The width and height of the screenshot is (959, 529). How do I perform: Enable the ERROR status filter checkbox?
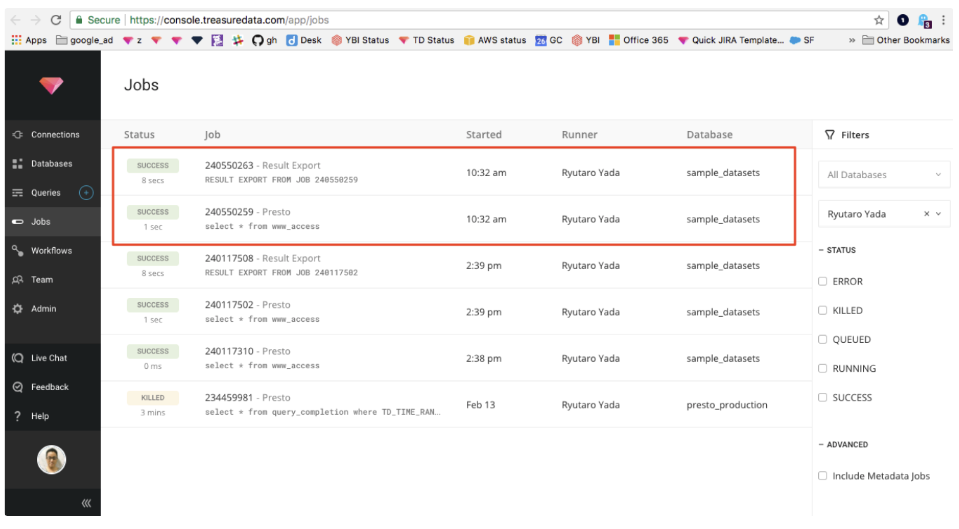coord(823,282)
